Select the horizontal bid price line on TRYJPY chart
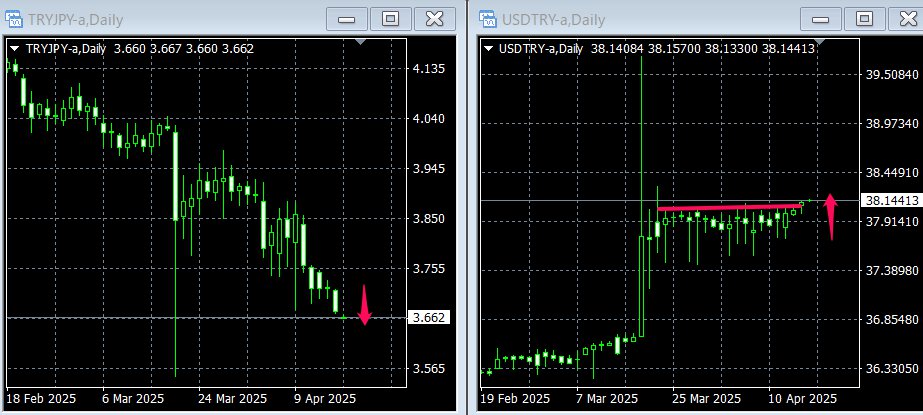This screenshot has height=415, width=923. (x=206, y=318)
